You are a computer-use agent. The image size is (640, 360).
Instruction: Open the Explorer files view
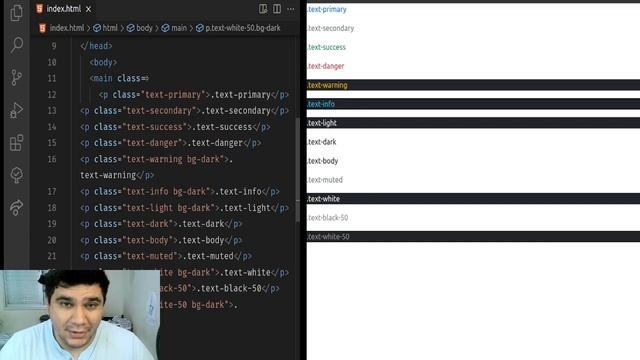(16, 12)
